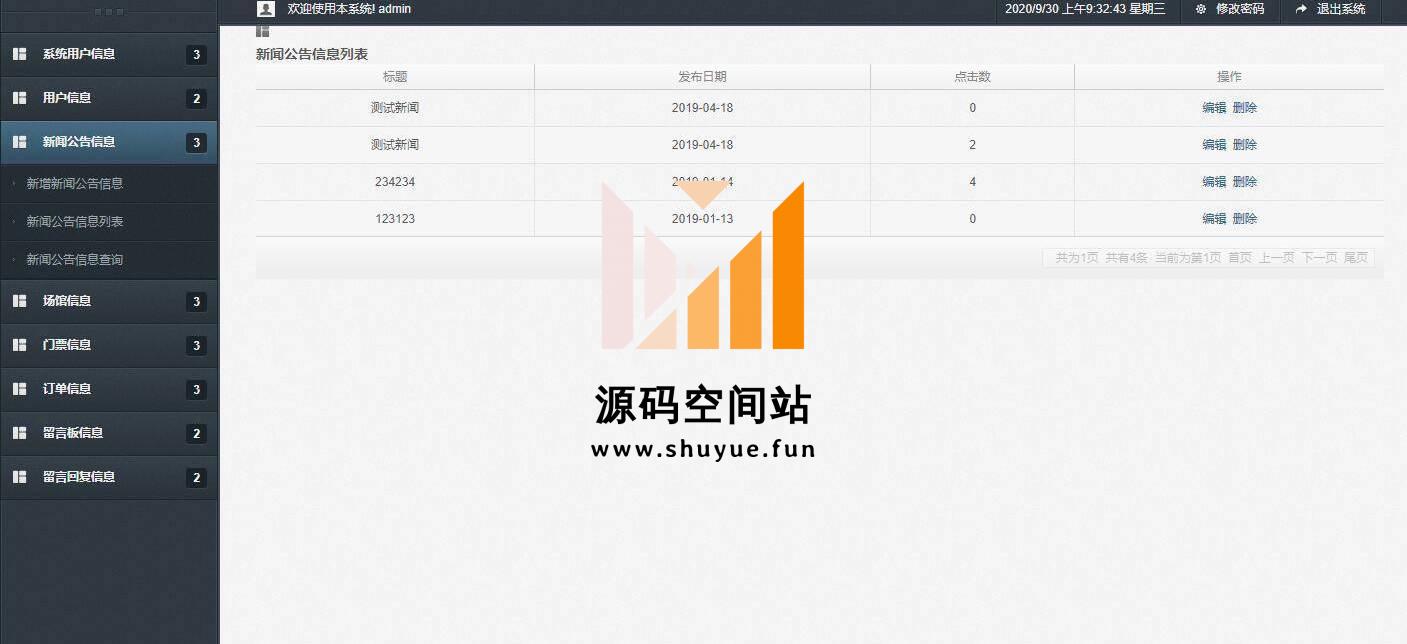Screen dimensions: 1407x644
Task: Collapse the 新闻公告信息 menu
Action: pyautogui.click(x=108, y=142)
